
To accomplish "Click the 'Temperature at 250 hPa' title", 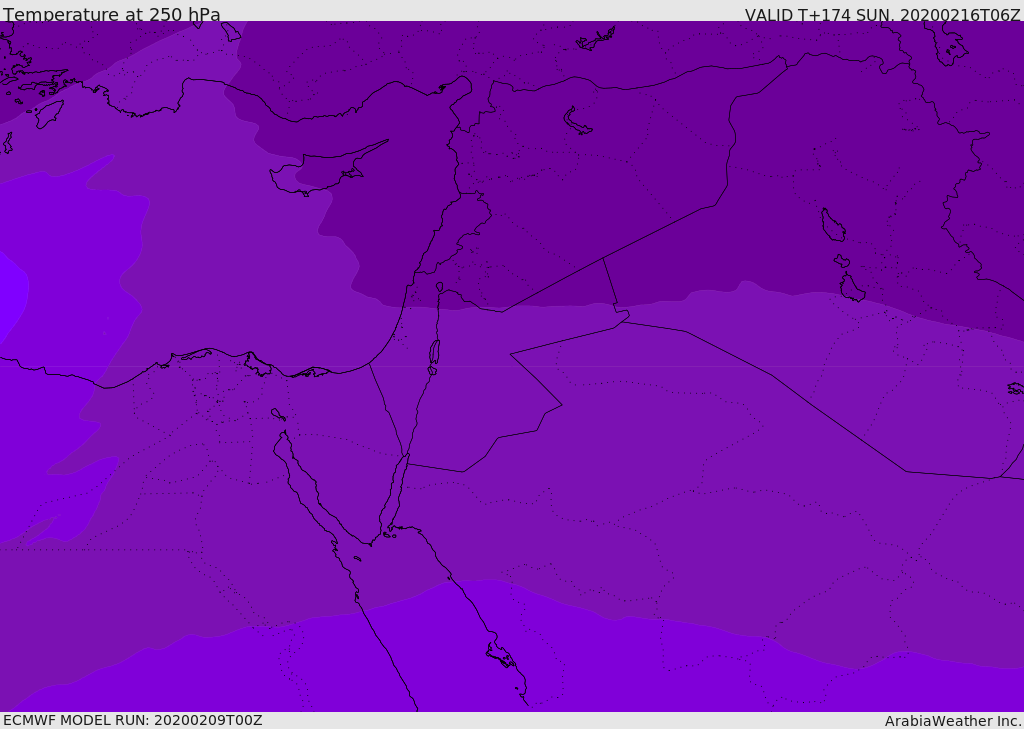I will (112, 15).
